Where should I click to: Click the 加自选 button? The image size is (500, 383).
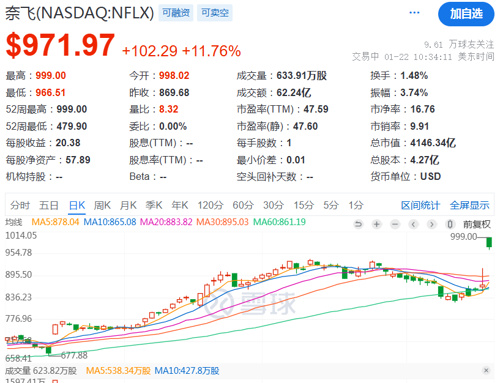coord(466,14)
